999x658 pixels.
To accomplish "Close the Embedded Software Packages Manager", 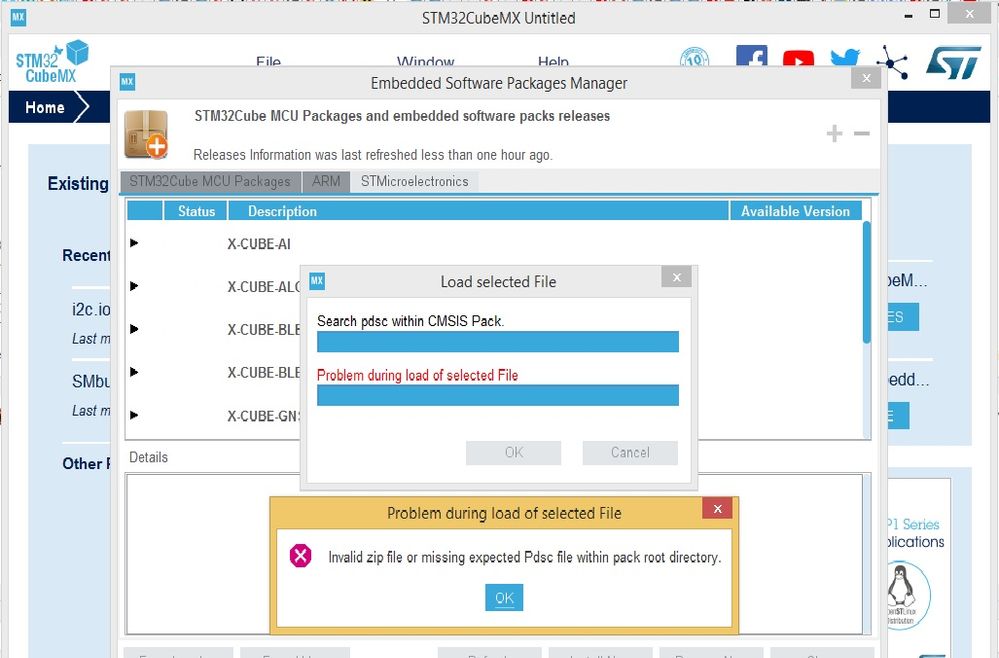I will tap(866, 78).
